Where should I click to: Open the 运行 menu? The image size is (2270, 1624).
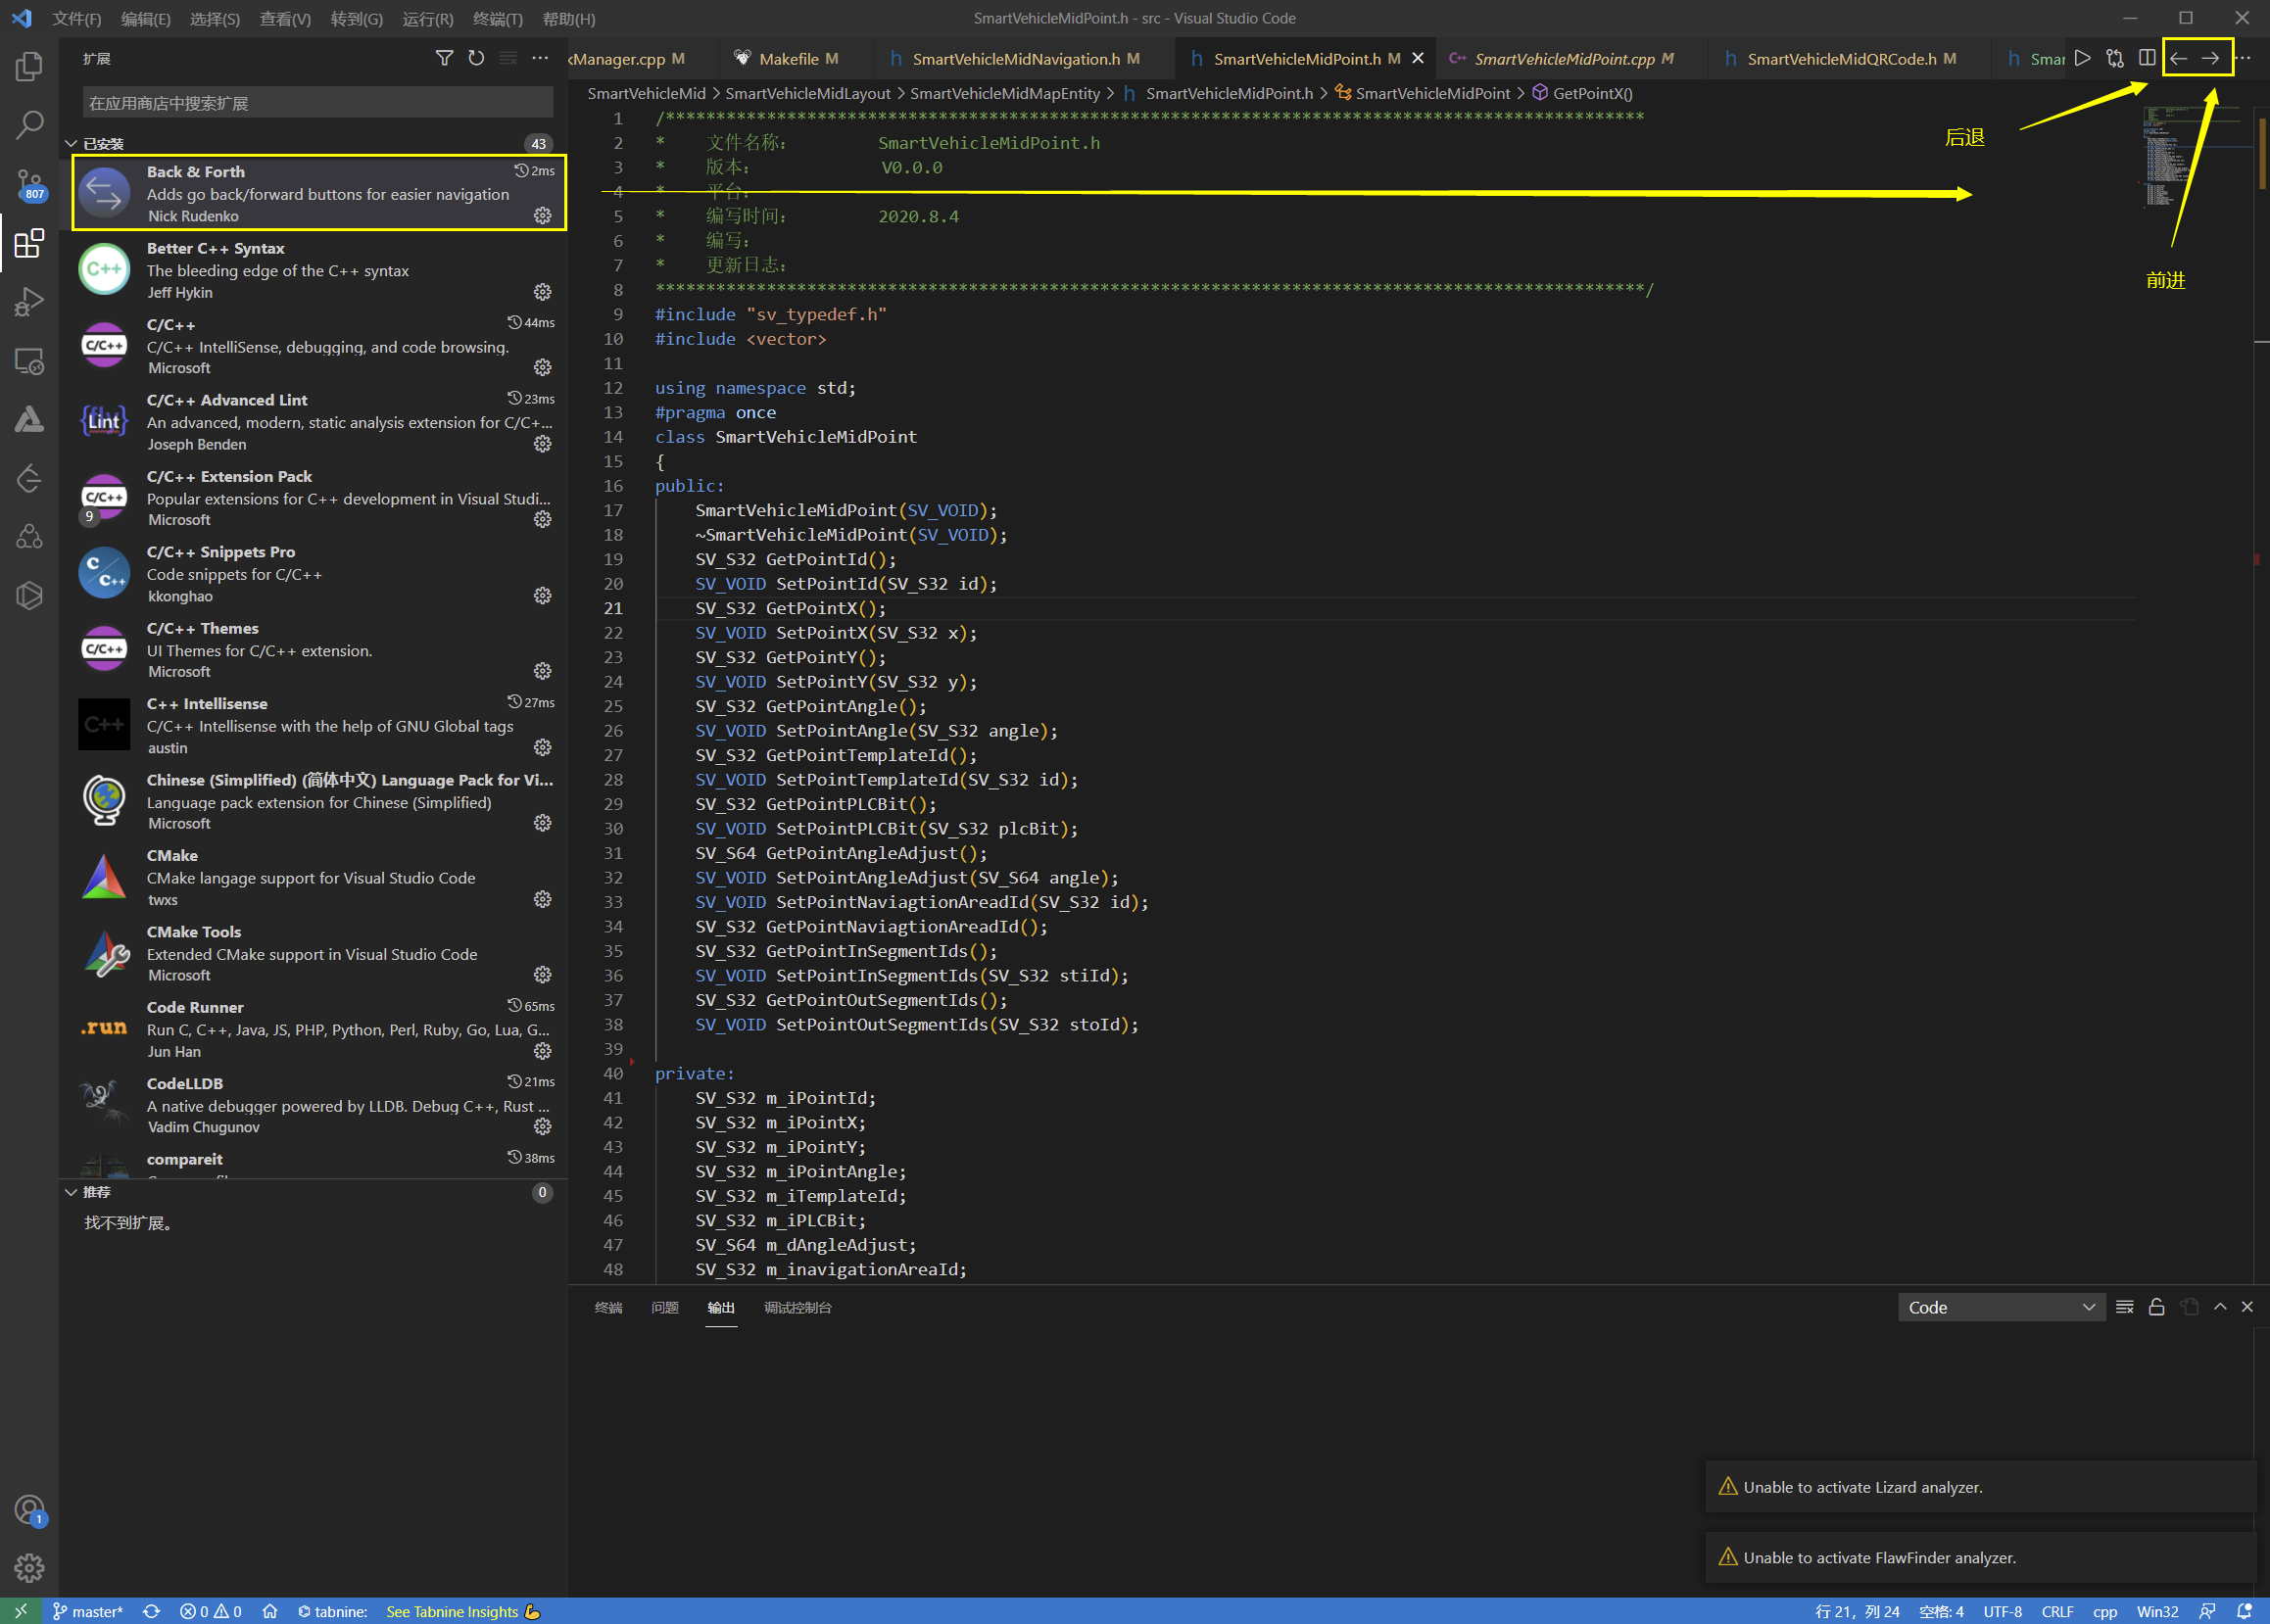coord(428,18)
